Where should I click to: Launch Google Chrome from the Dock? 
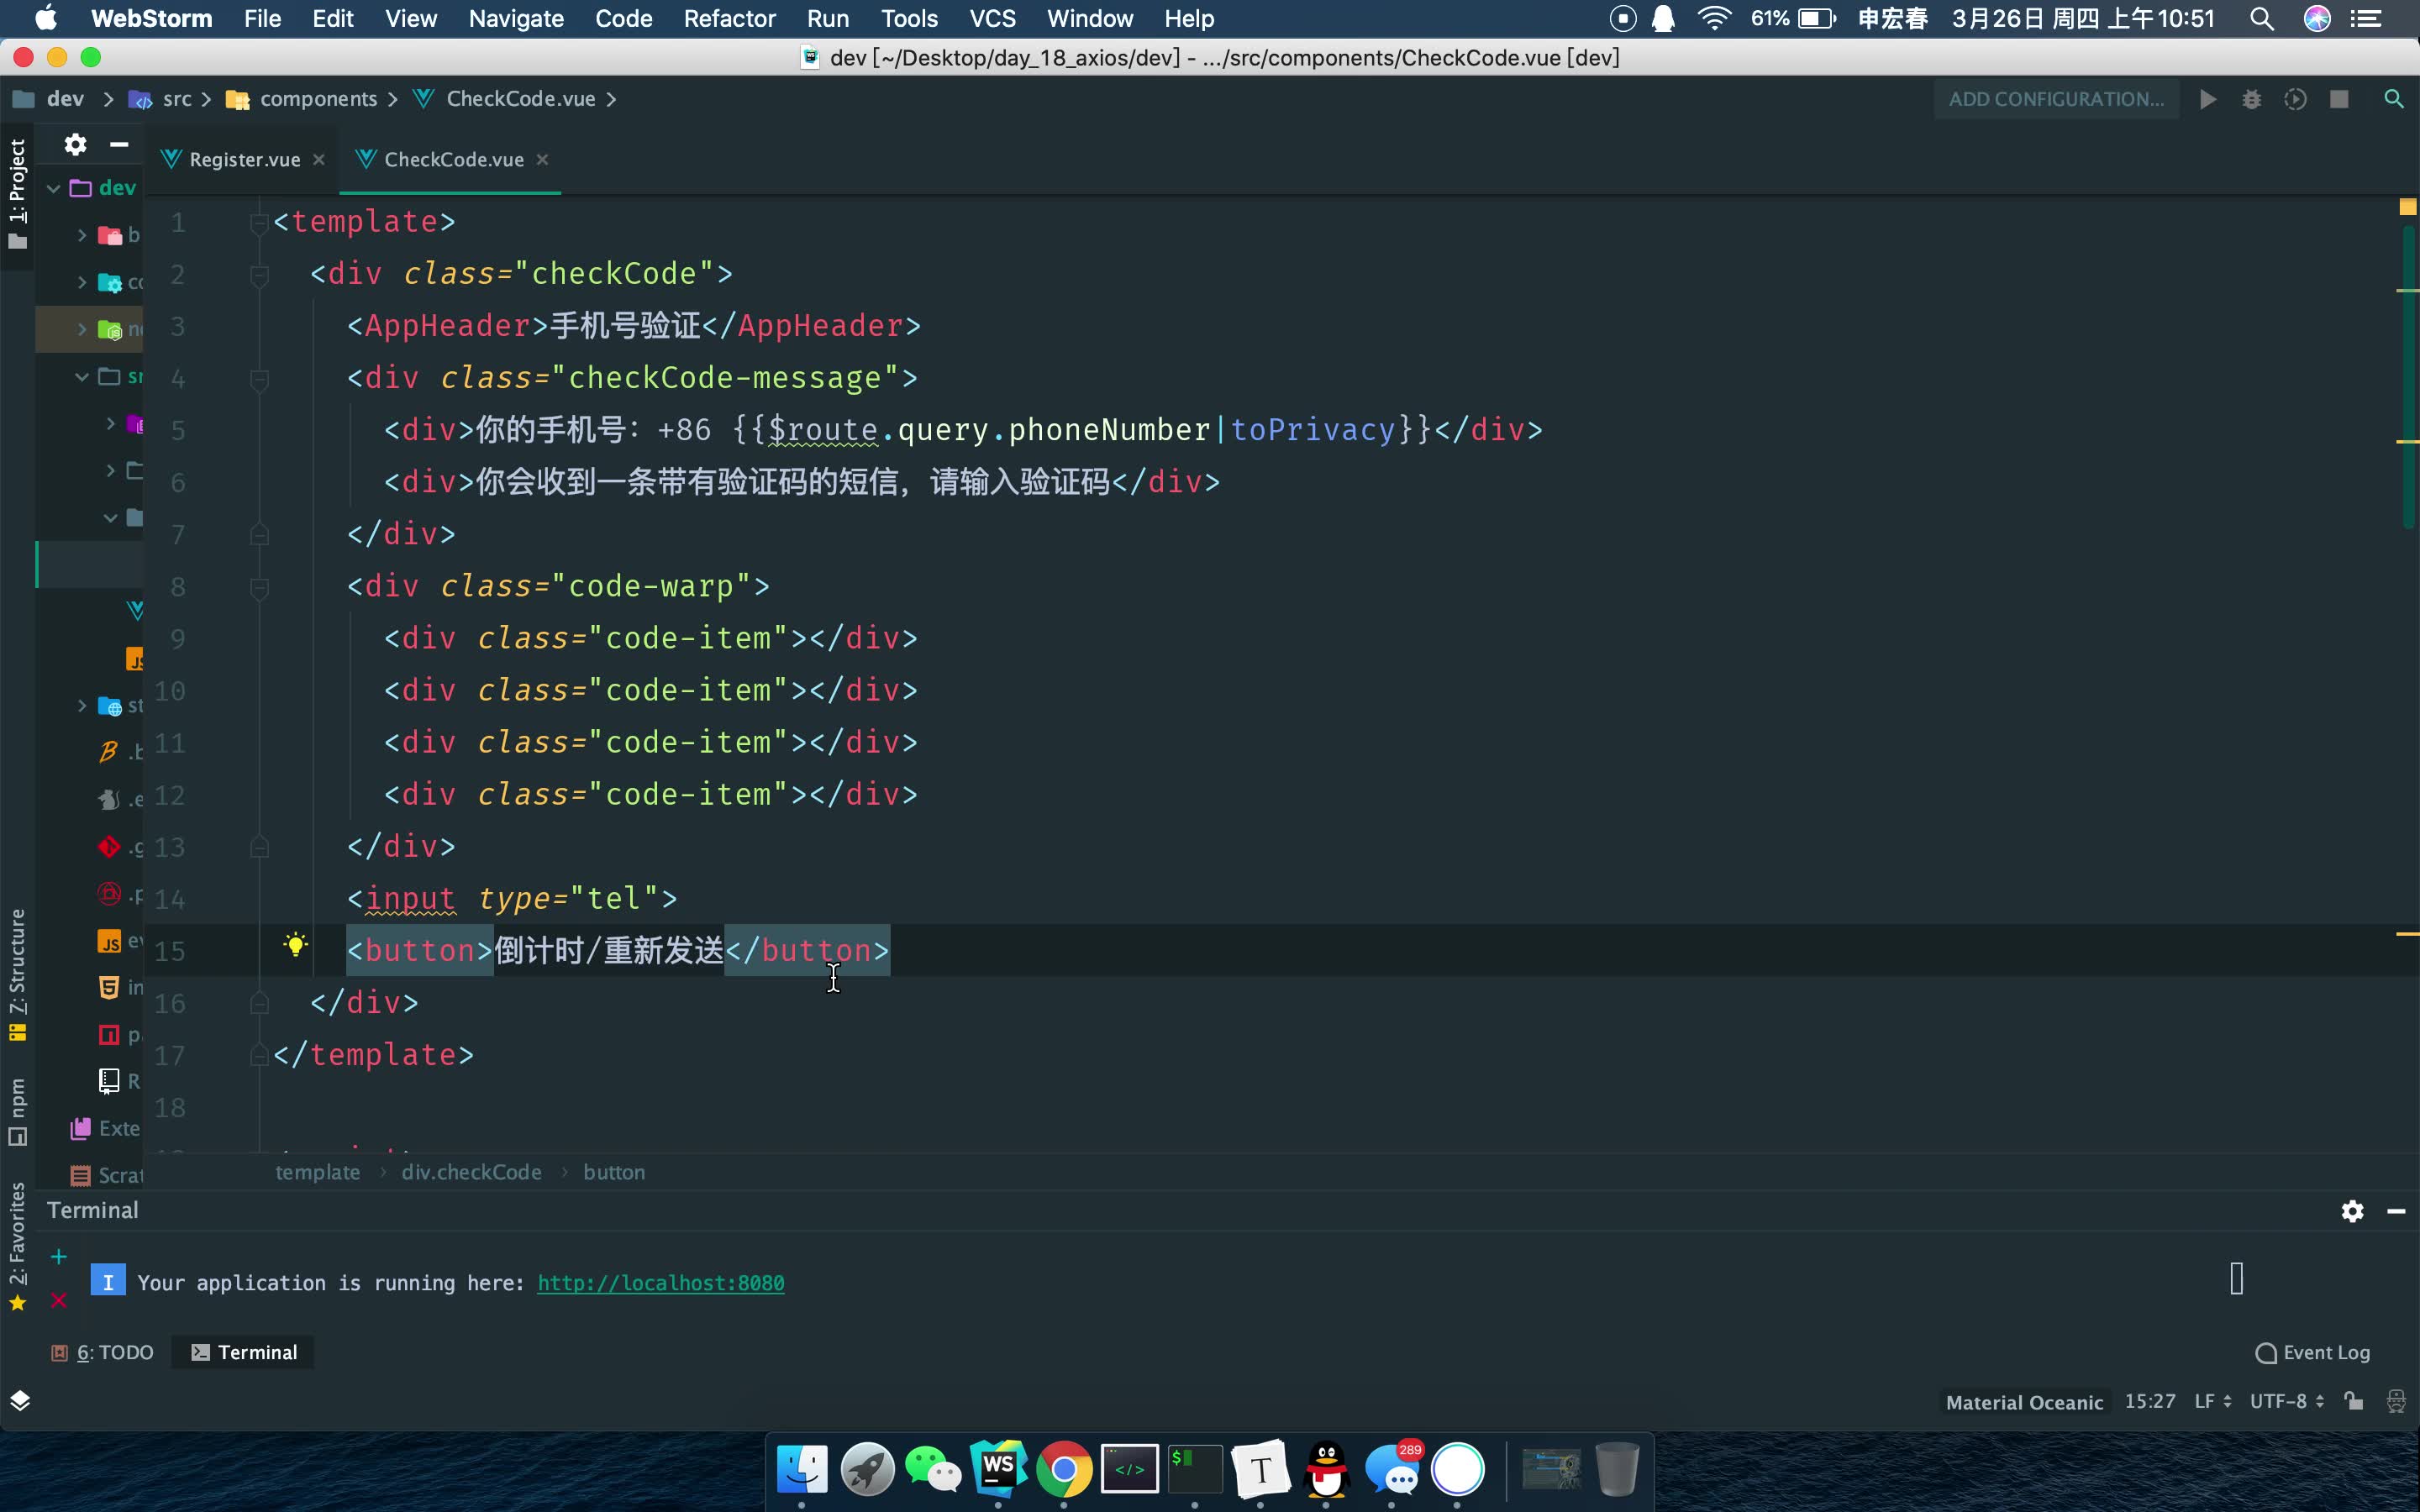(x=1064, y=1470)
